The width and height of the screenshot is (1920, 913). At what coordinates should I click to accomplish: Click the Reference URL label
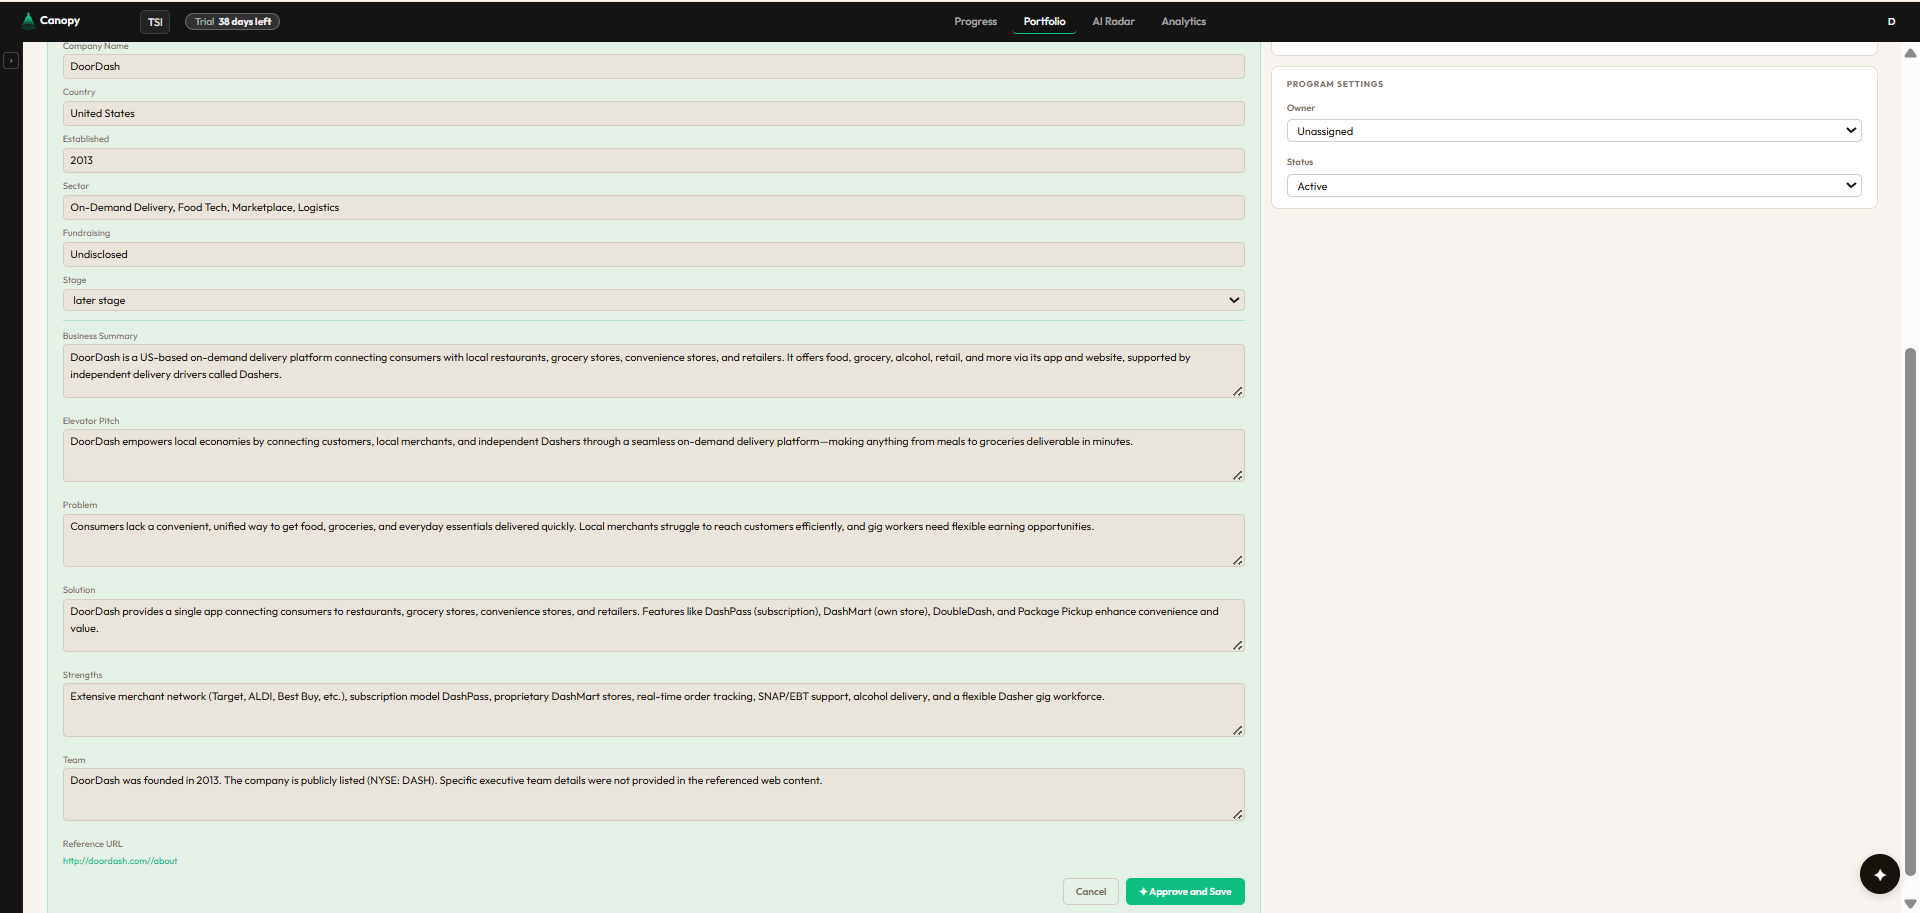click(93, 844)
